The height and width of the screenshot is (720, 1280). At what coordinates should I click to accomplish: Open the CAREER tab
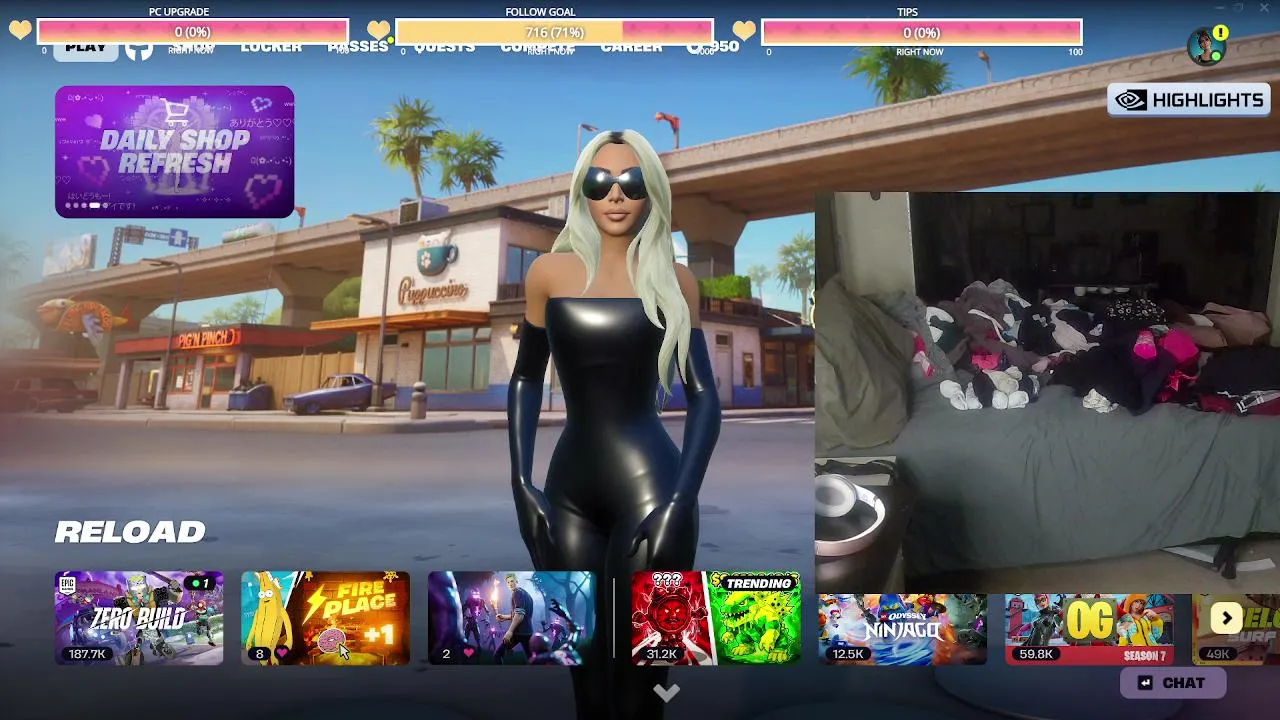coord(631,46)
